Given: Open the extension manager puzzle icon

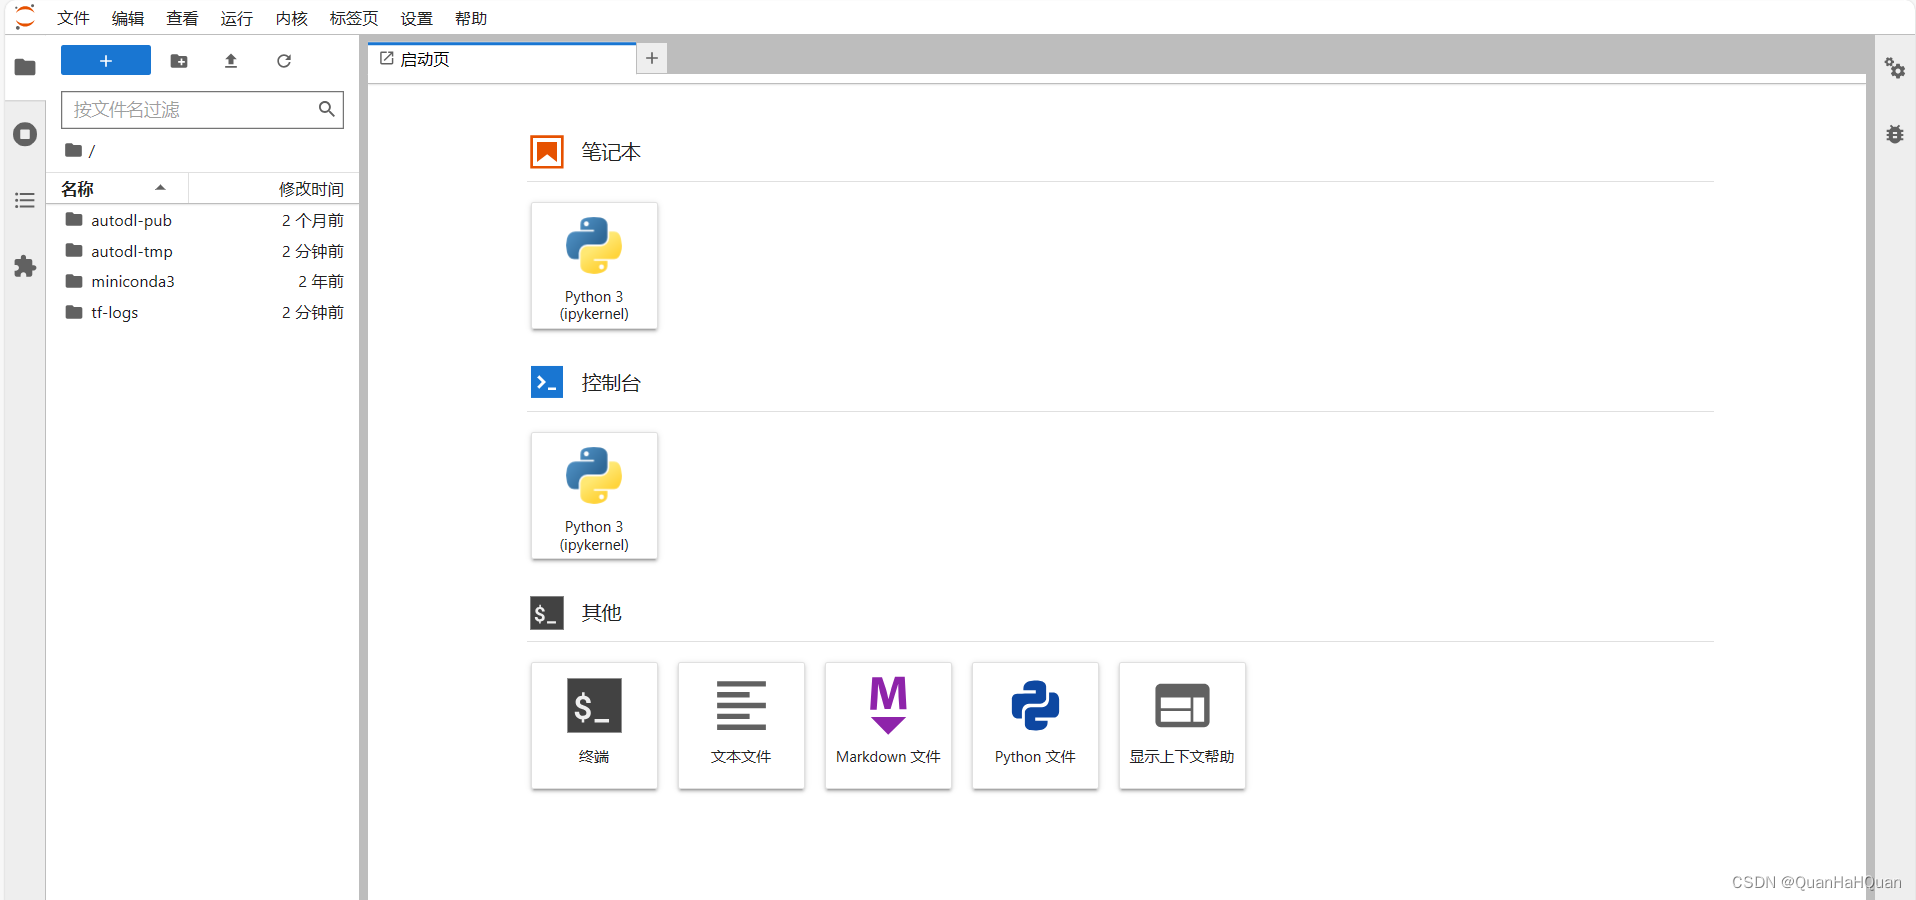Looking at the screenshot, I should (x=25, y=267).
